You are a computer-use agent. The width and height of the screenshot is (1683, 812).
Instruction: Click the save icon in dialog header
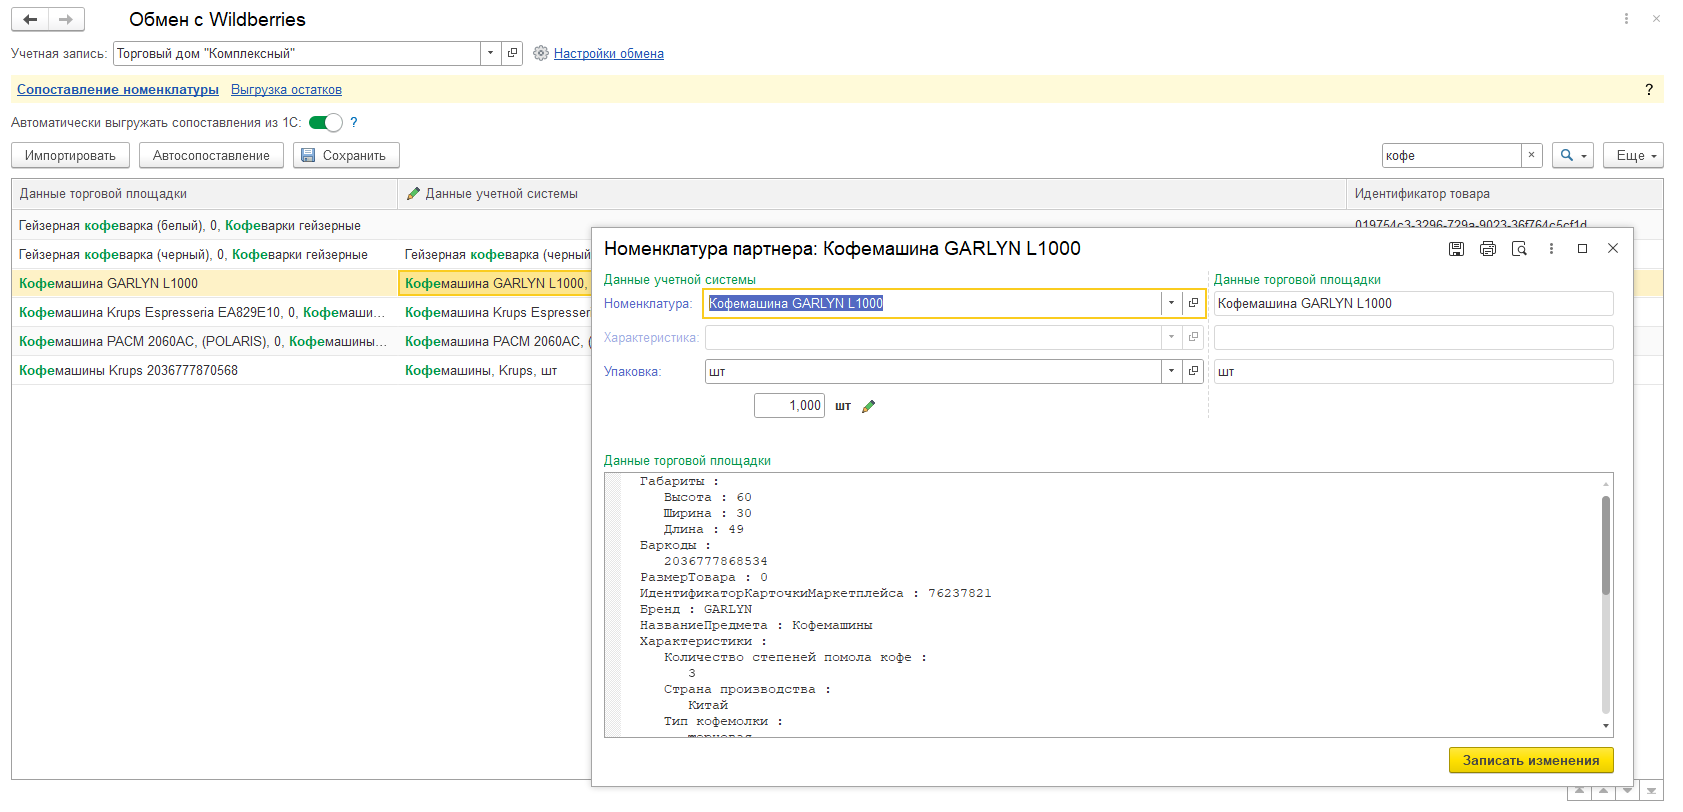(x=1456, y=249)
